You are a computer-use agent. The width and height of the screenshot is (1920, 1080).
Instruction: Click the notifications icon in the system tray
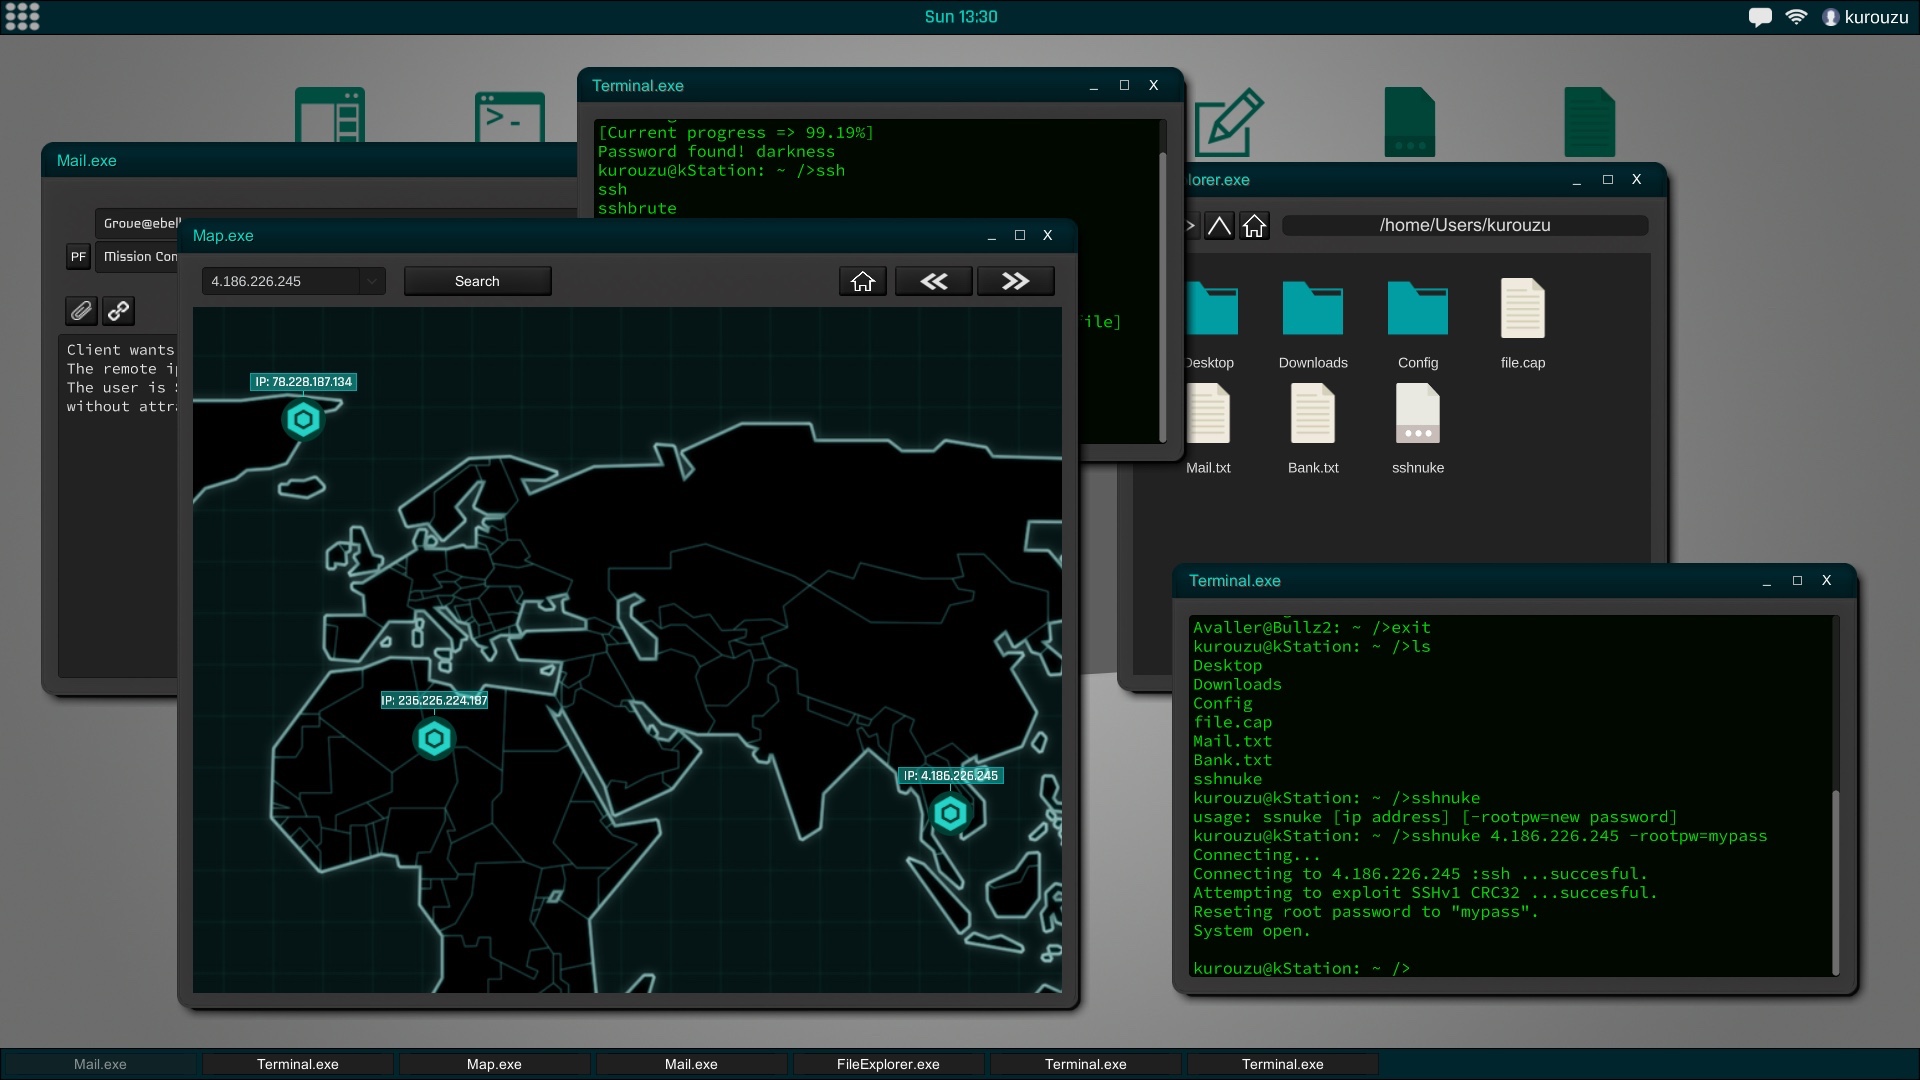coord(1760,16)
